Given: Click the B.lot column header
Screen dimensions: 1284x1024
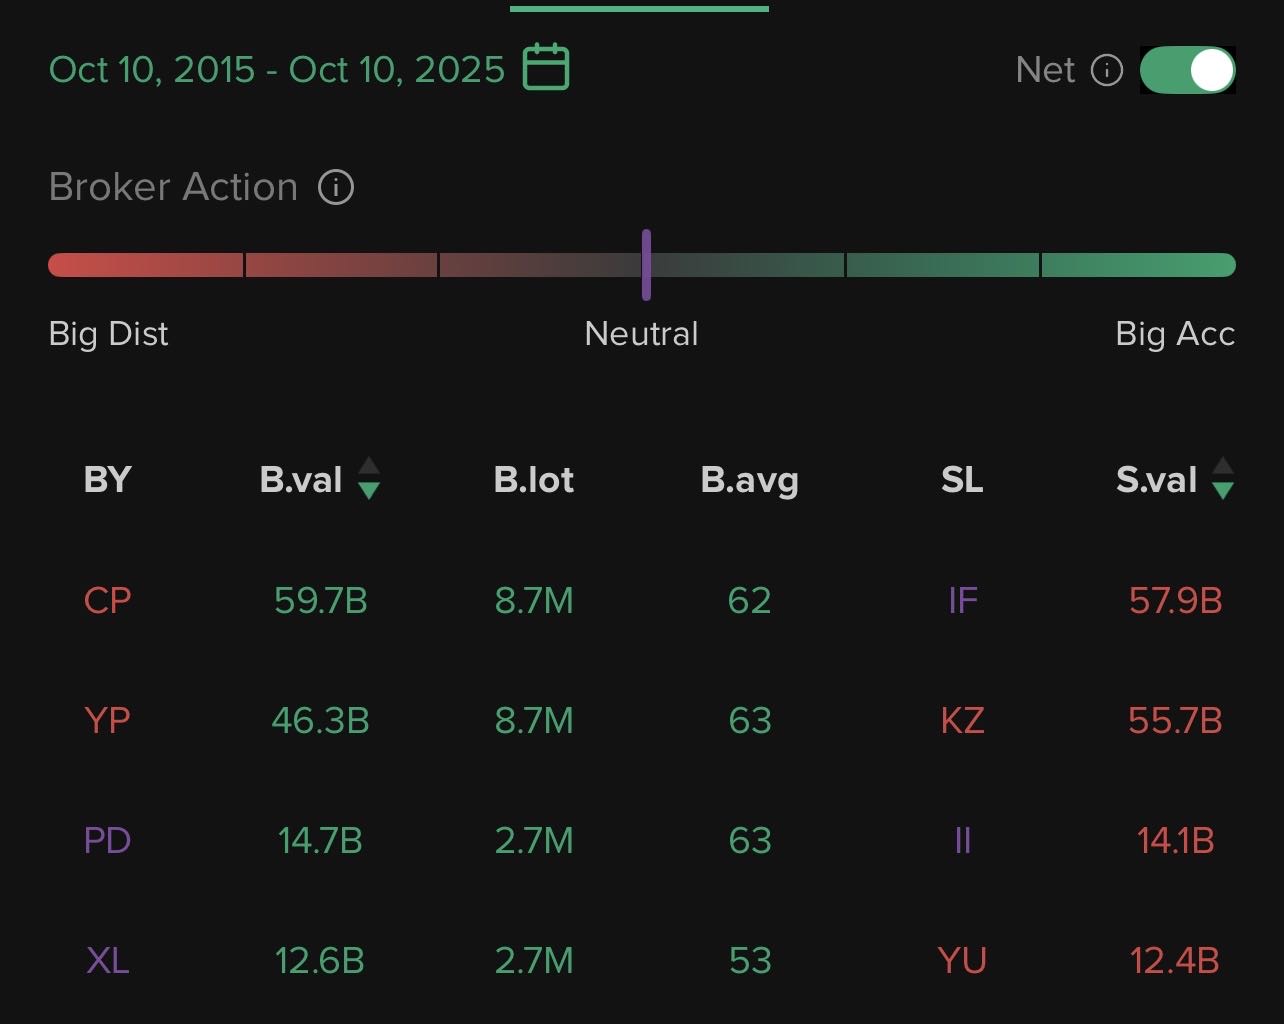Looking at the screenshot, I should pyautogui.click(x=534, y=480).
